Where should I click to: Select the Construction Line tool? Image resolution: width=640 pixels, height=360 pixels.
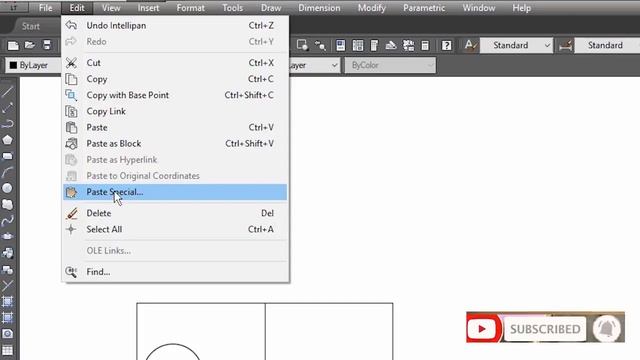tap(7, 108)
